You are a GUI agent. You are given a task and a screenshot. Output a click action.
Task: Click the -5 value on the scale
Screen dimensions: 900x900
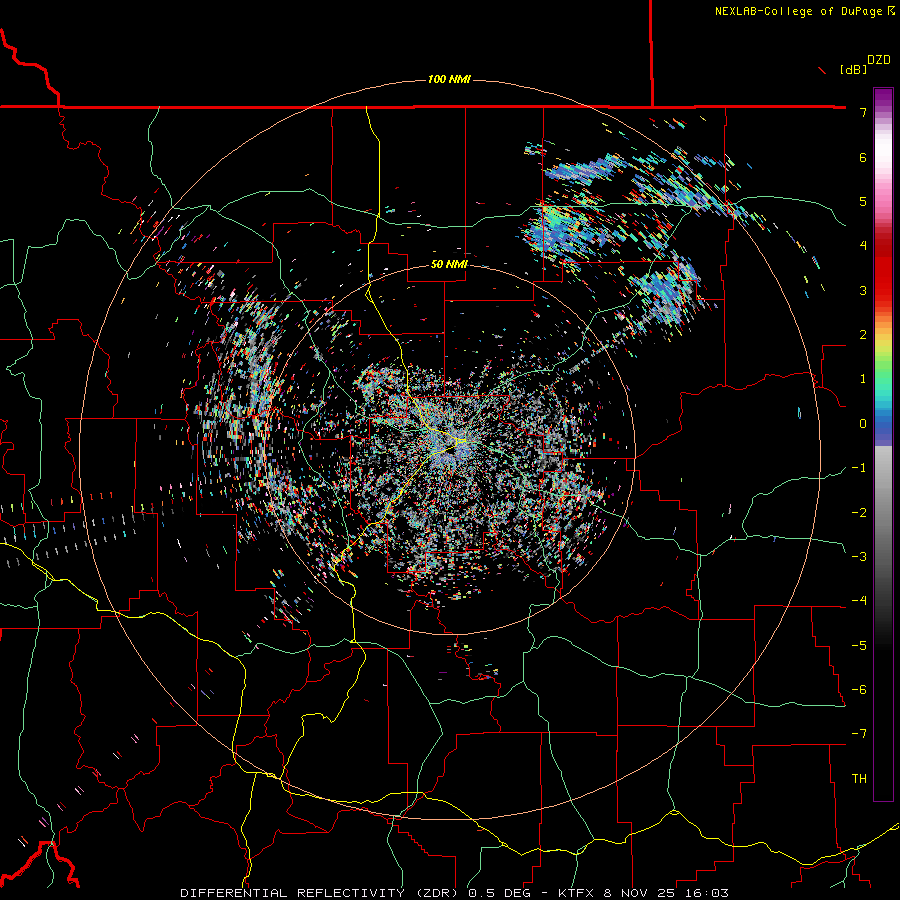coord(859,645)
